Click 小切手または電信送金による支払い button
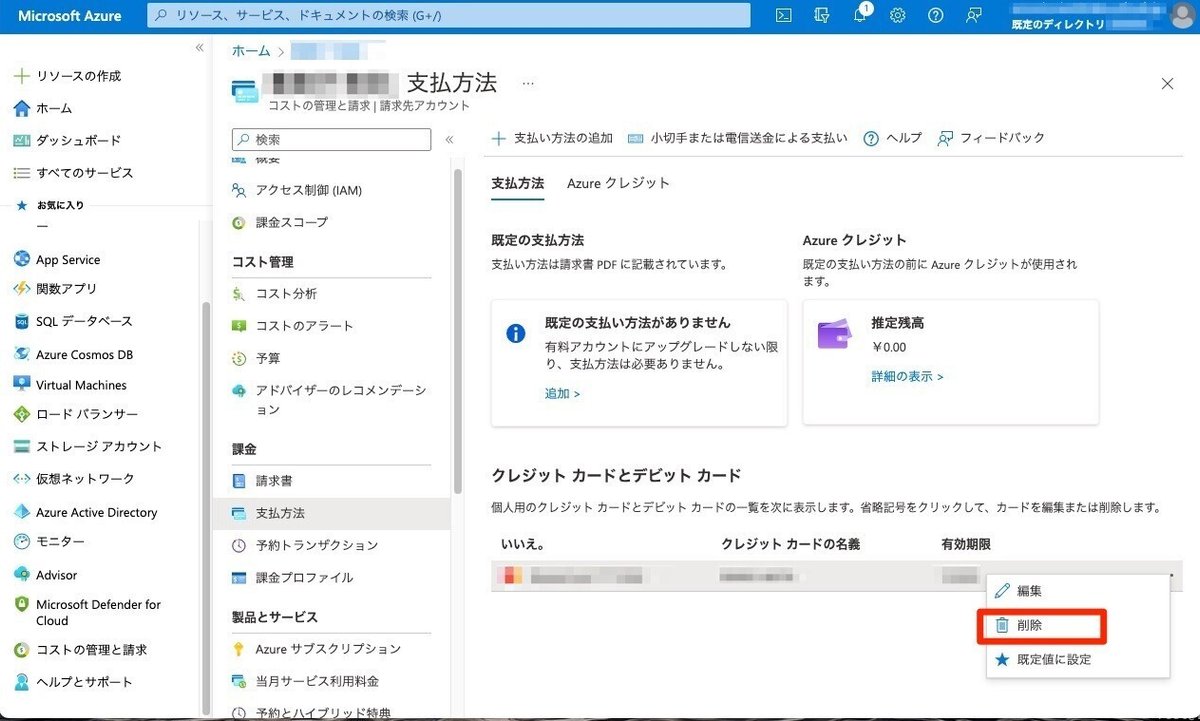Screen dimensions: 1200x721 (737, 138)
